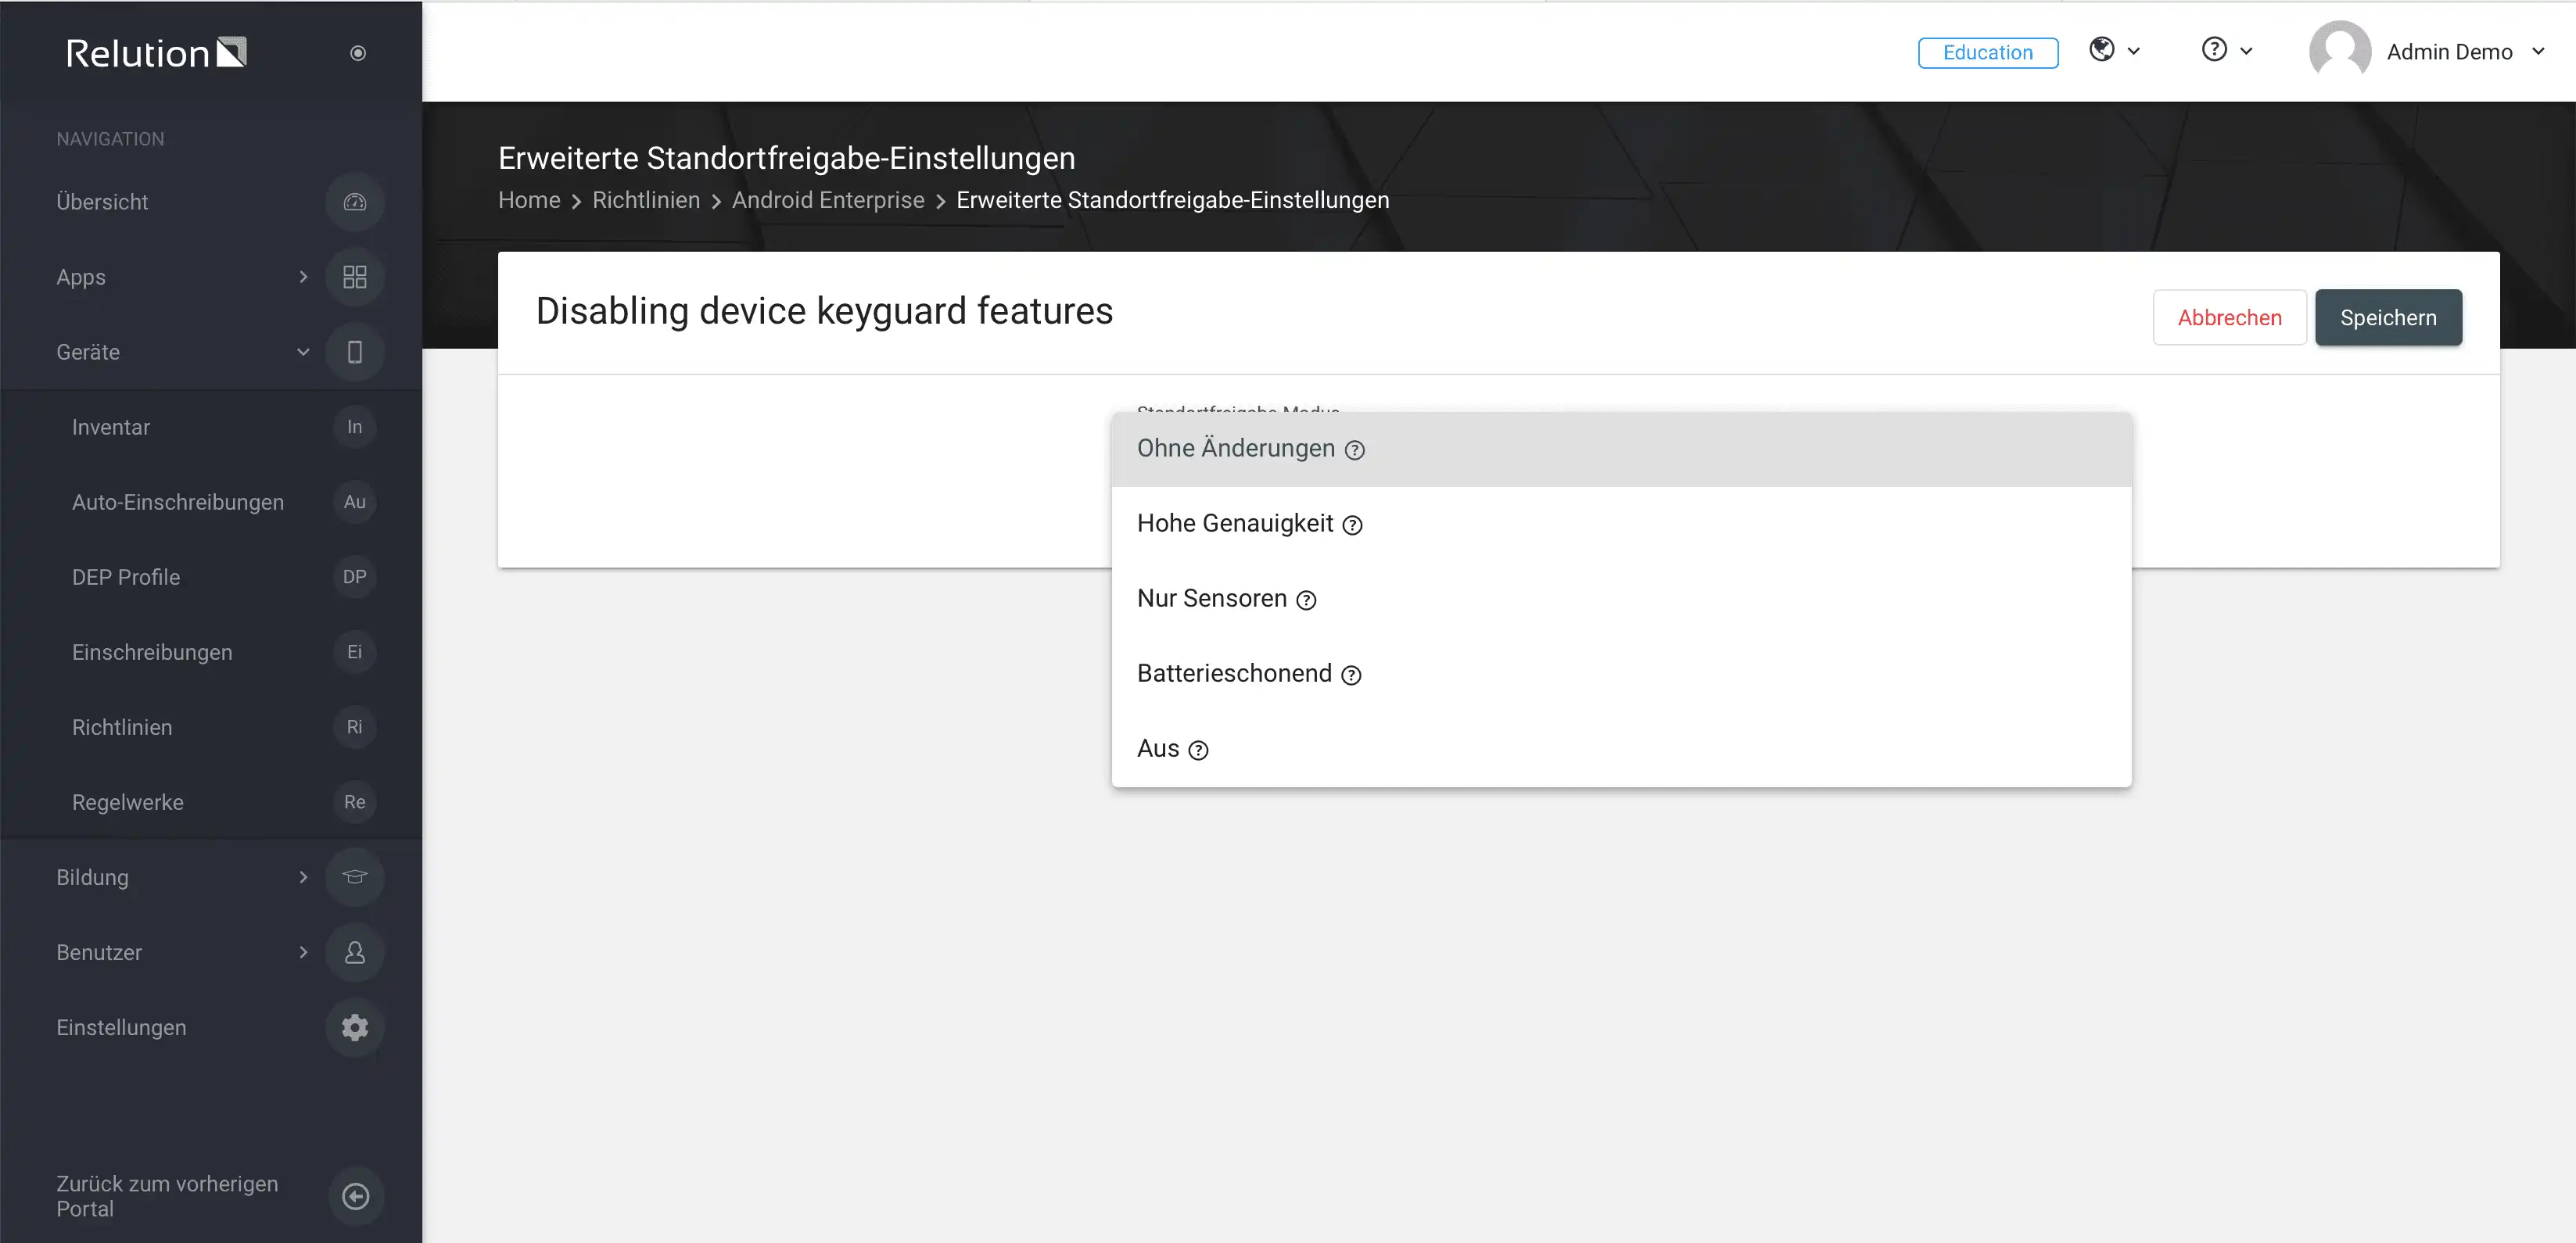2576x1243 pixels.
Task: Open Einstellungen via the gear icon
Action: (355, 1027)
